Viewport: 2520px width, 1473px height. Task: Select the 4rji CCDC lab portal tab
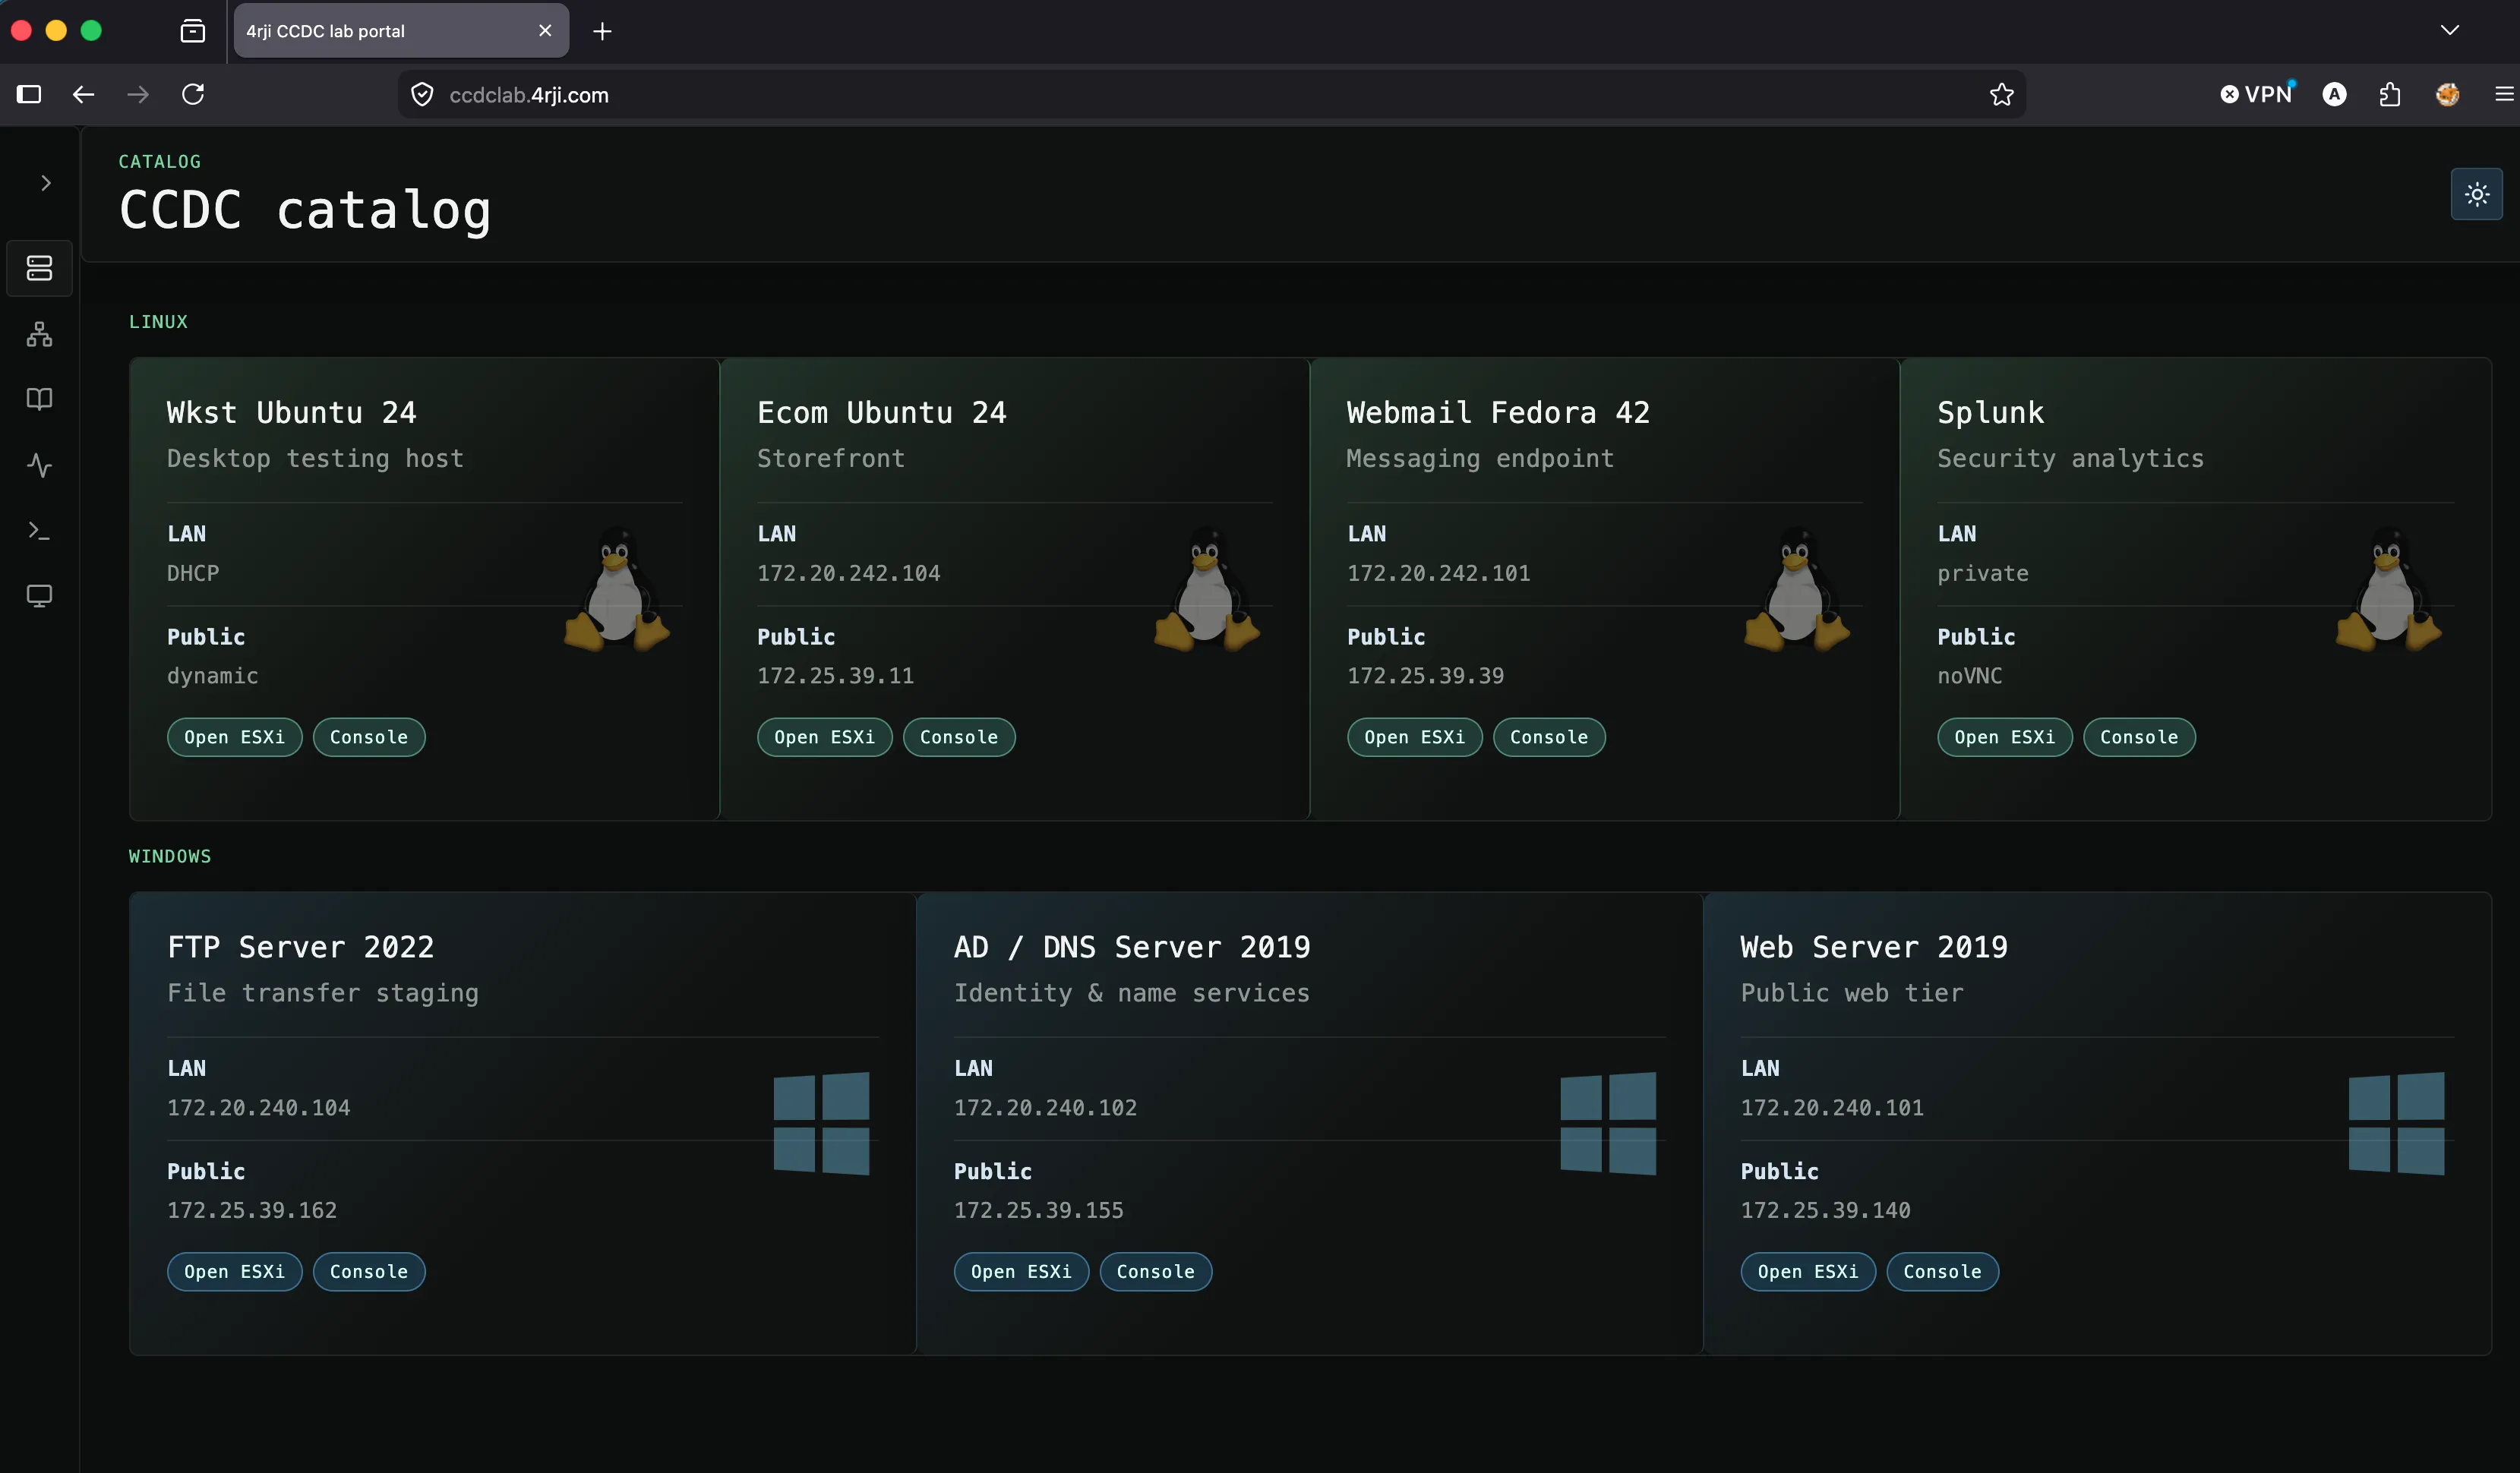tap(401, 31)
